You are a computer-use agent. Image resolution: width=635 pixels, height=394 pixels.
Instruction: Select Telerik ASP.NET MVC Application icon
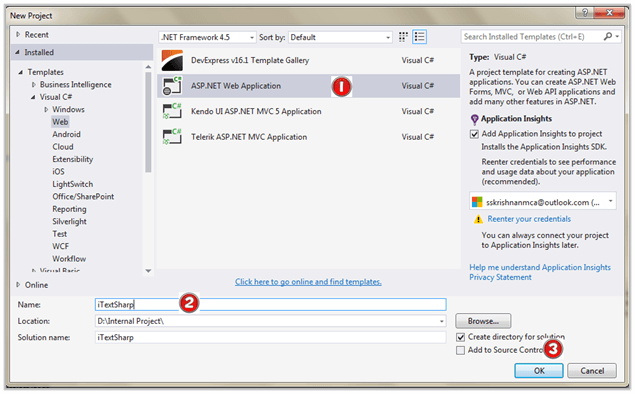pyautogui.click(x=172, y=137)
